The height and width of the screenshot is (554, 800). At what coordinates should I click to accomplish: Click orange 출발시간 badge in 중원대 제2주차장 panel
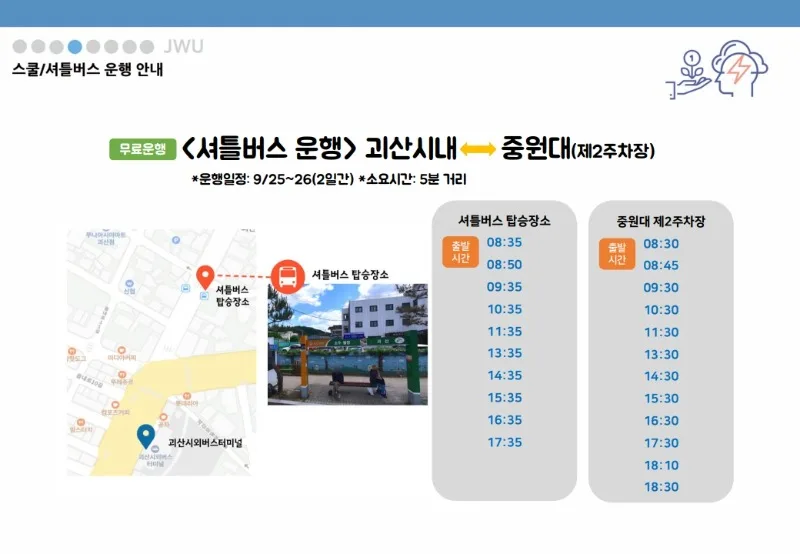coord(617,254)
